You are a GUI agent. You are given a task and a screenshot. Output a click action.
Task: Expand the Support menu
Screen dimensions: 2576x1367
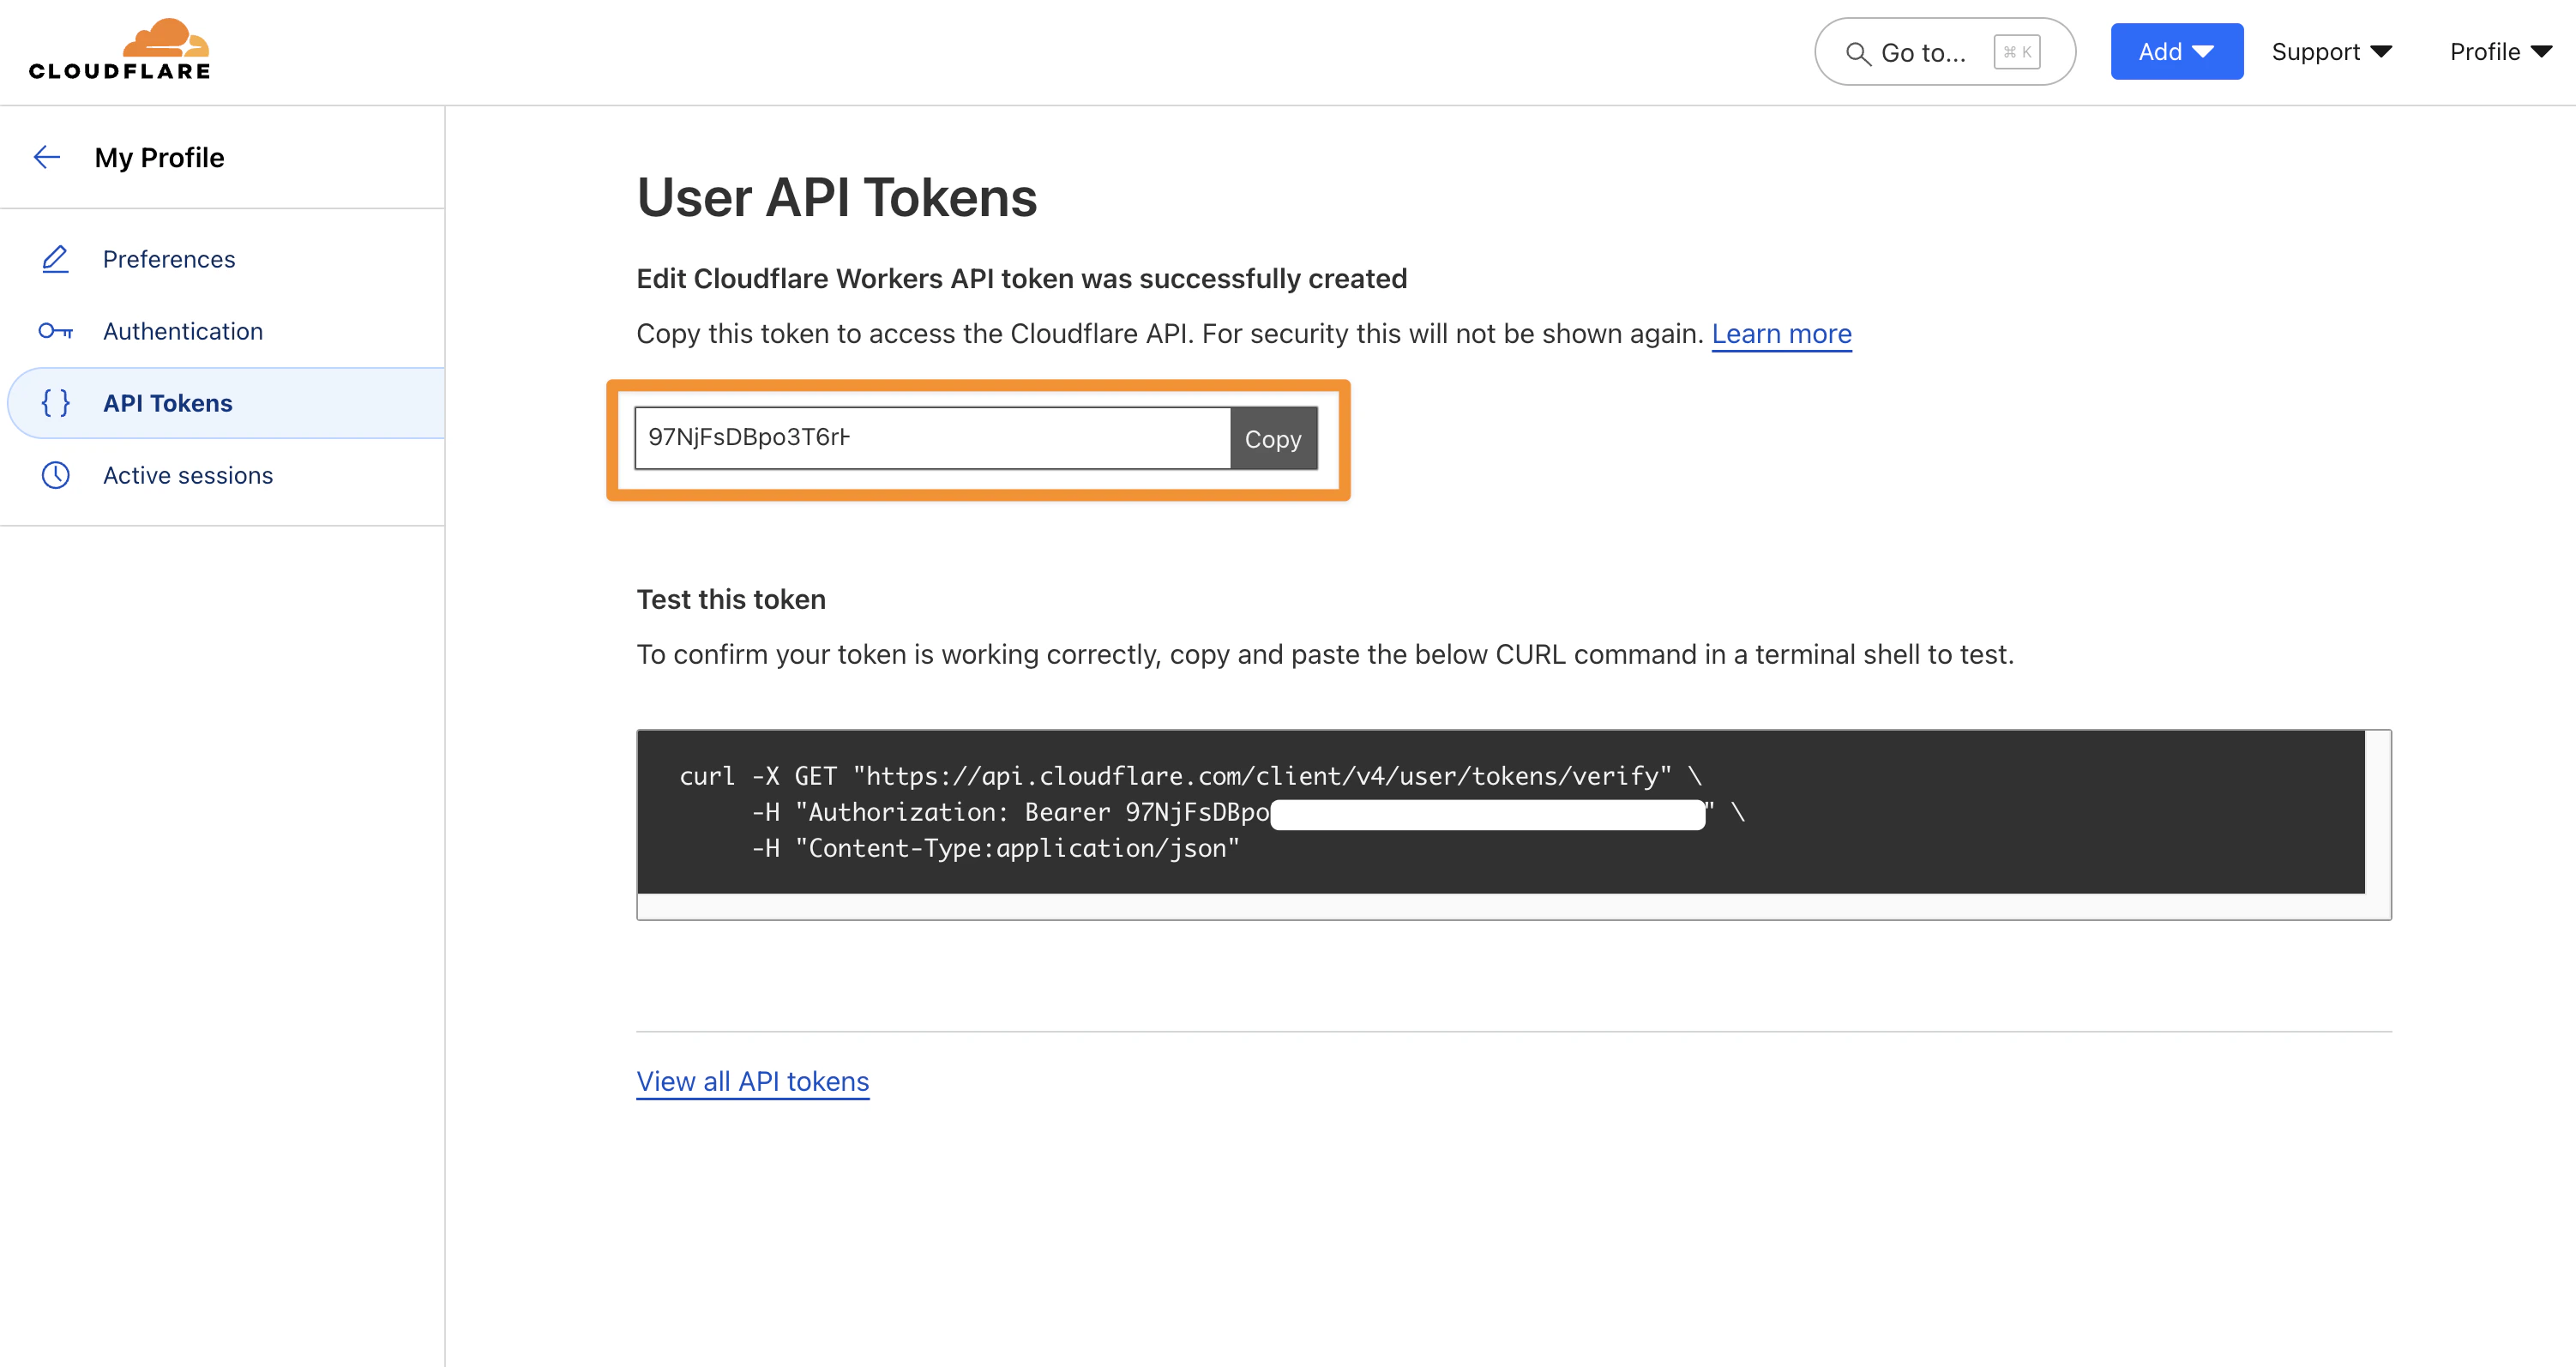coord(2331,52)
